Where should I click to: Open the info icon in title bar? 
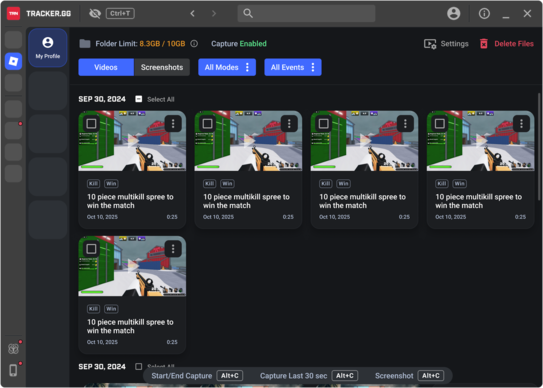[484, 14]
